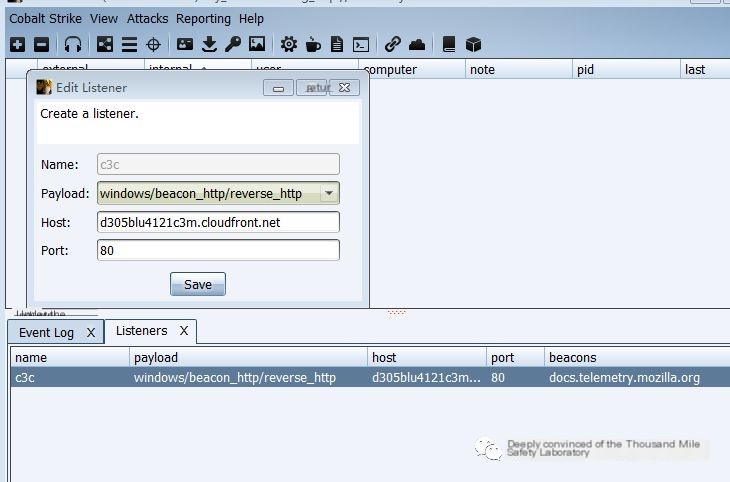This screenshot has height=482, width=730.
Task: Open Java signed applet coffee icon
Action: coord(313,45)
